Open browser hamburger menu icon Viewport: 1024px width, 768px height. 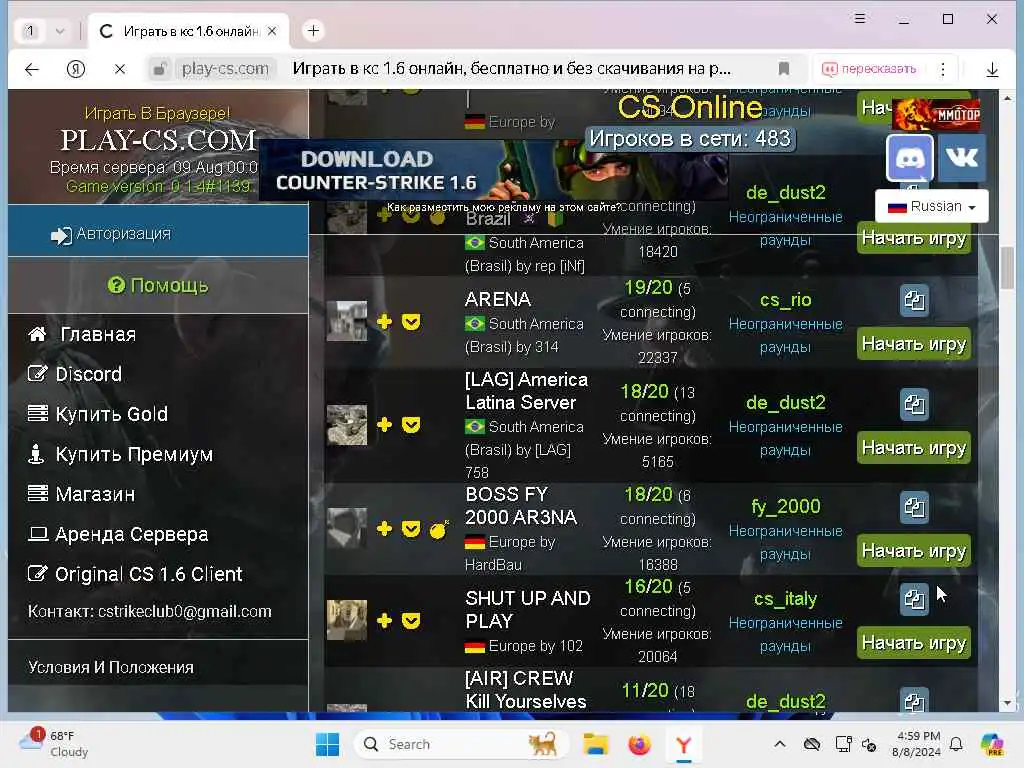[x=860, y=19]
